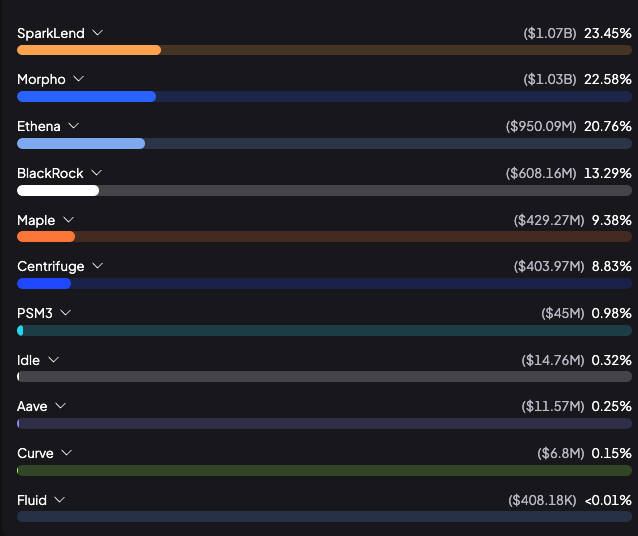This screenshot has height=536, width=638.
Task: Click the Aave label
Action: click(x=32, y=407)
